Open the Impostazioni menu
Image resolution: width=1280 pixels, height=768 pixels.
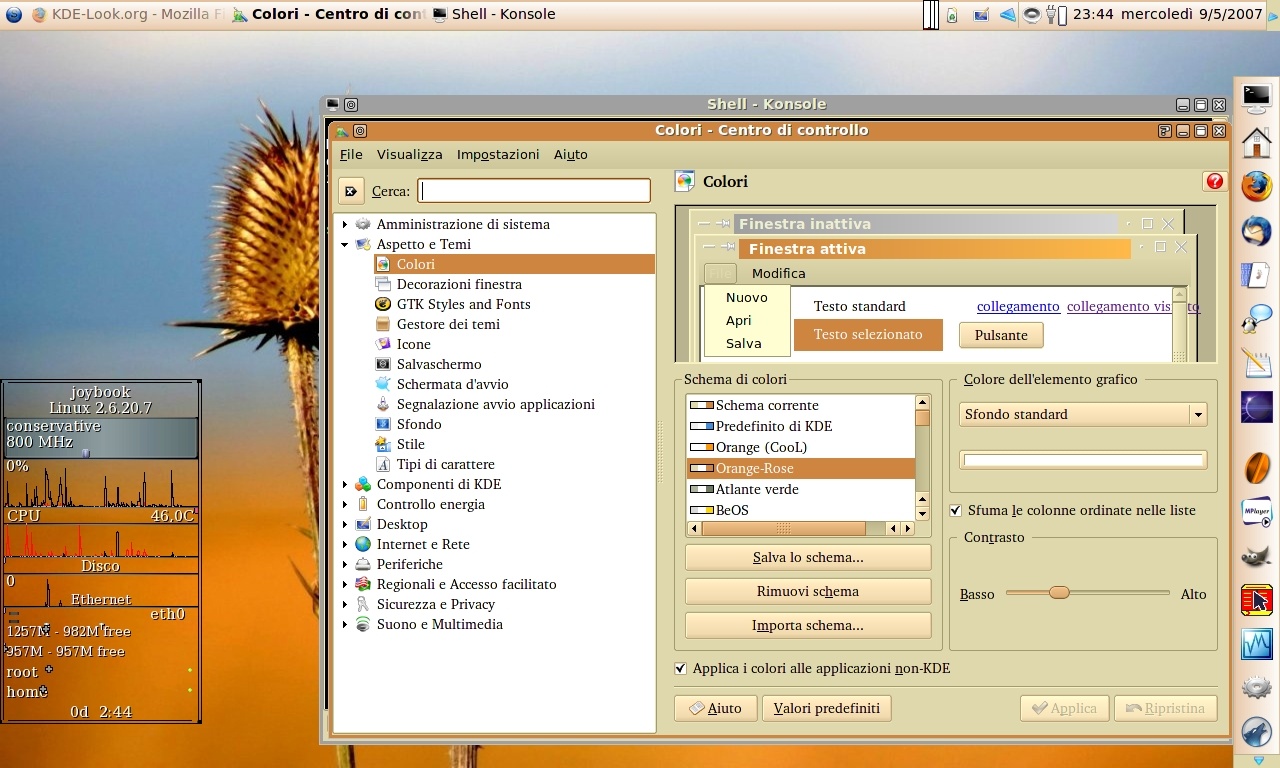tap(498, 154)
